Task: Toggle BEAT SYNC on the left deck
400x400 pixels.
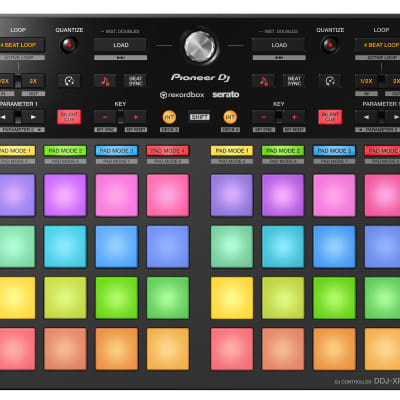Action: point(135,81)
